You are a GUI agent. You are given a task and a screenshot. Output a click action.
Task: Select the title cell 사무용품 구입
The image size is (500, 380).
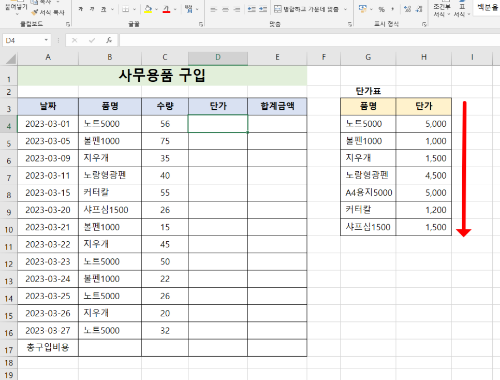point(162,75)
